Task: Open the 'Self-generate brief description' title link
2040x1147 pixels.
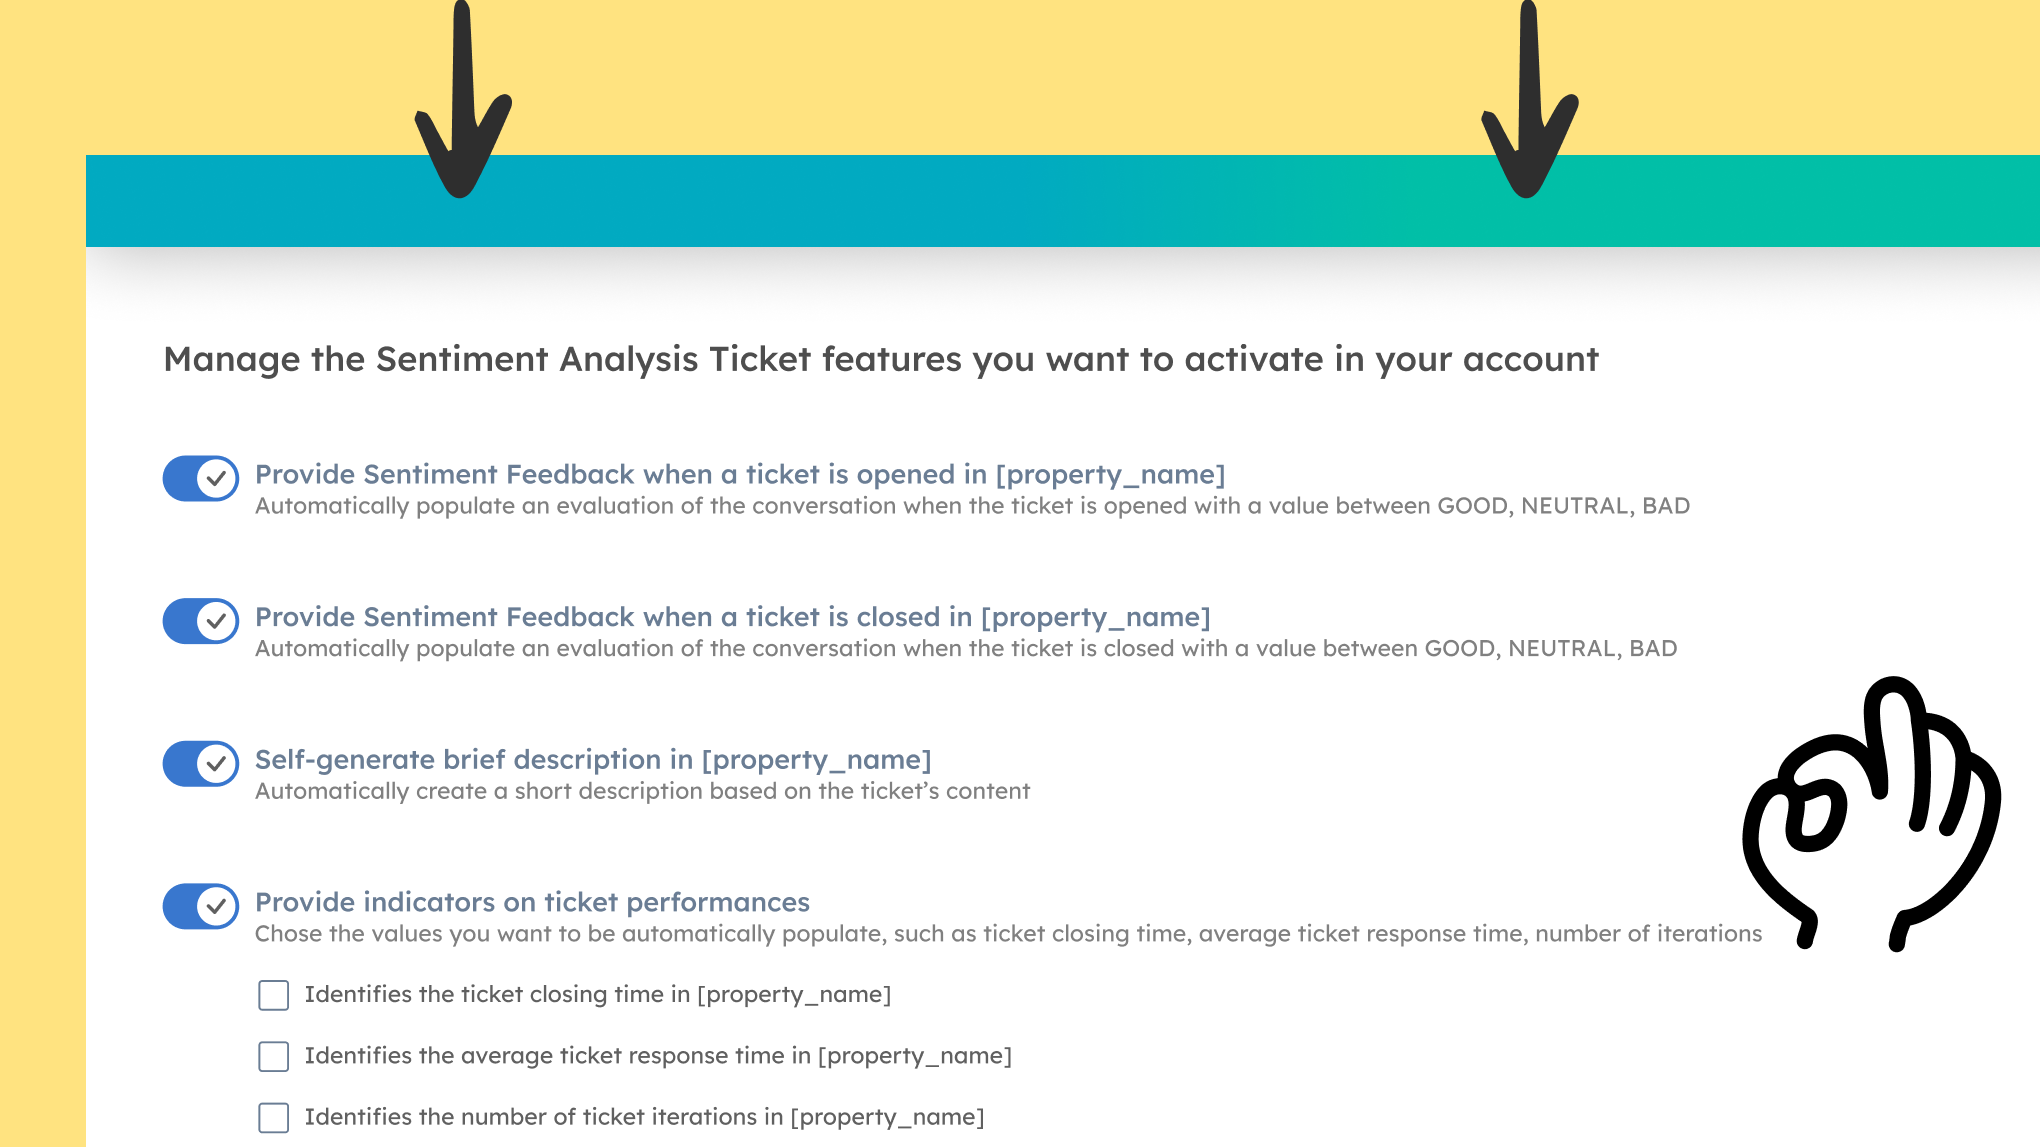Action: coord(593,760)
